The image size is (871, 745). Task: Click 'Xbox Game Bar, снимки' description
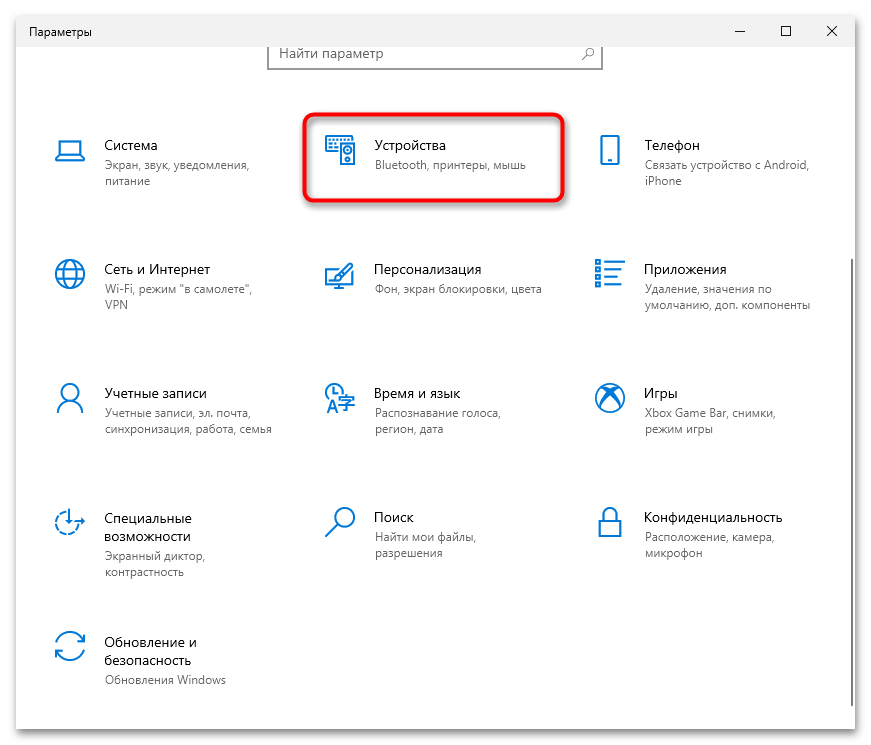click(710, 421)
